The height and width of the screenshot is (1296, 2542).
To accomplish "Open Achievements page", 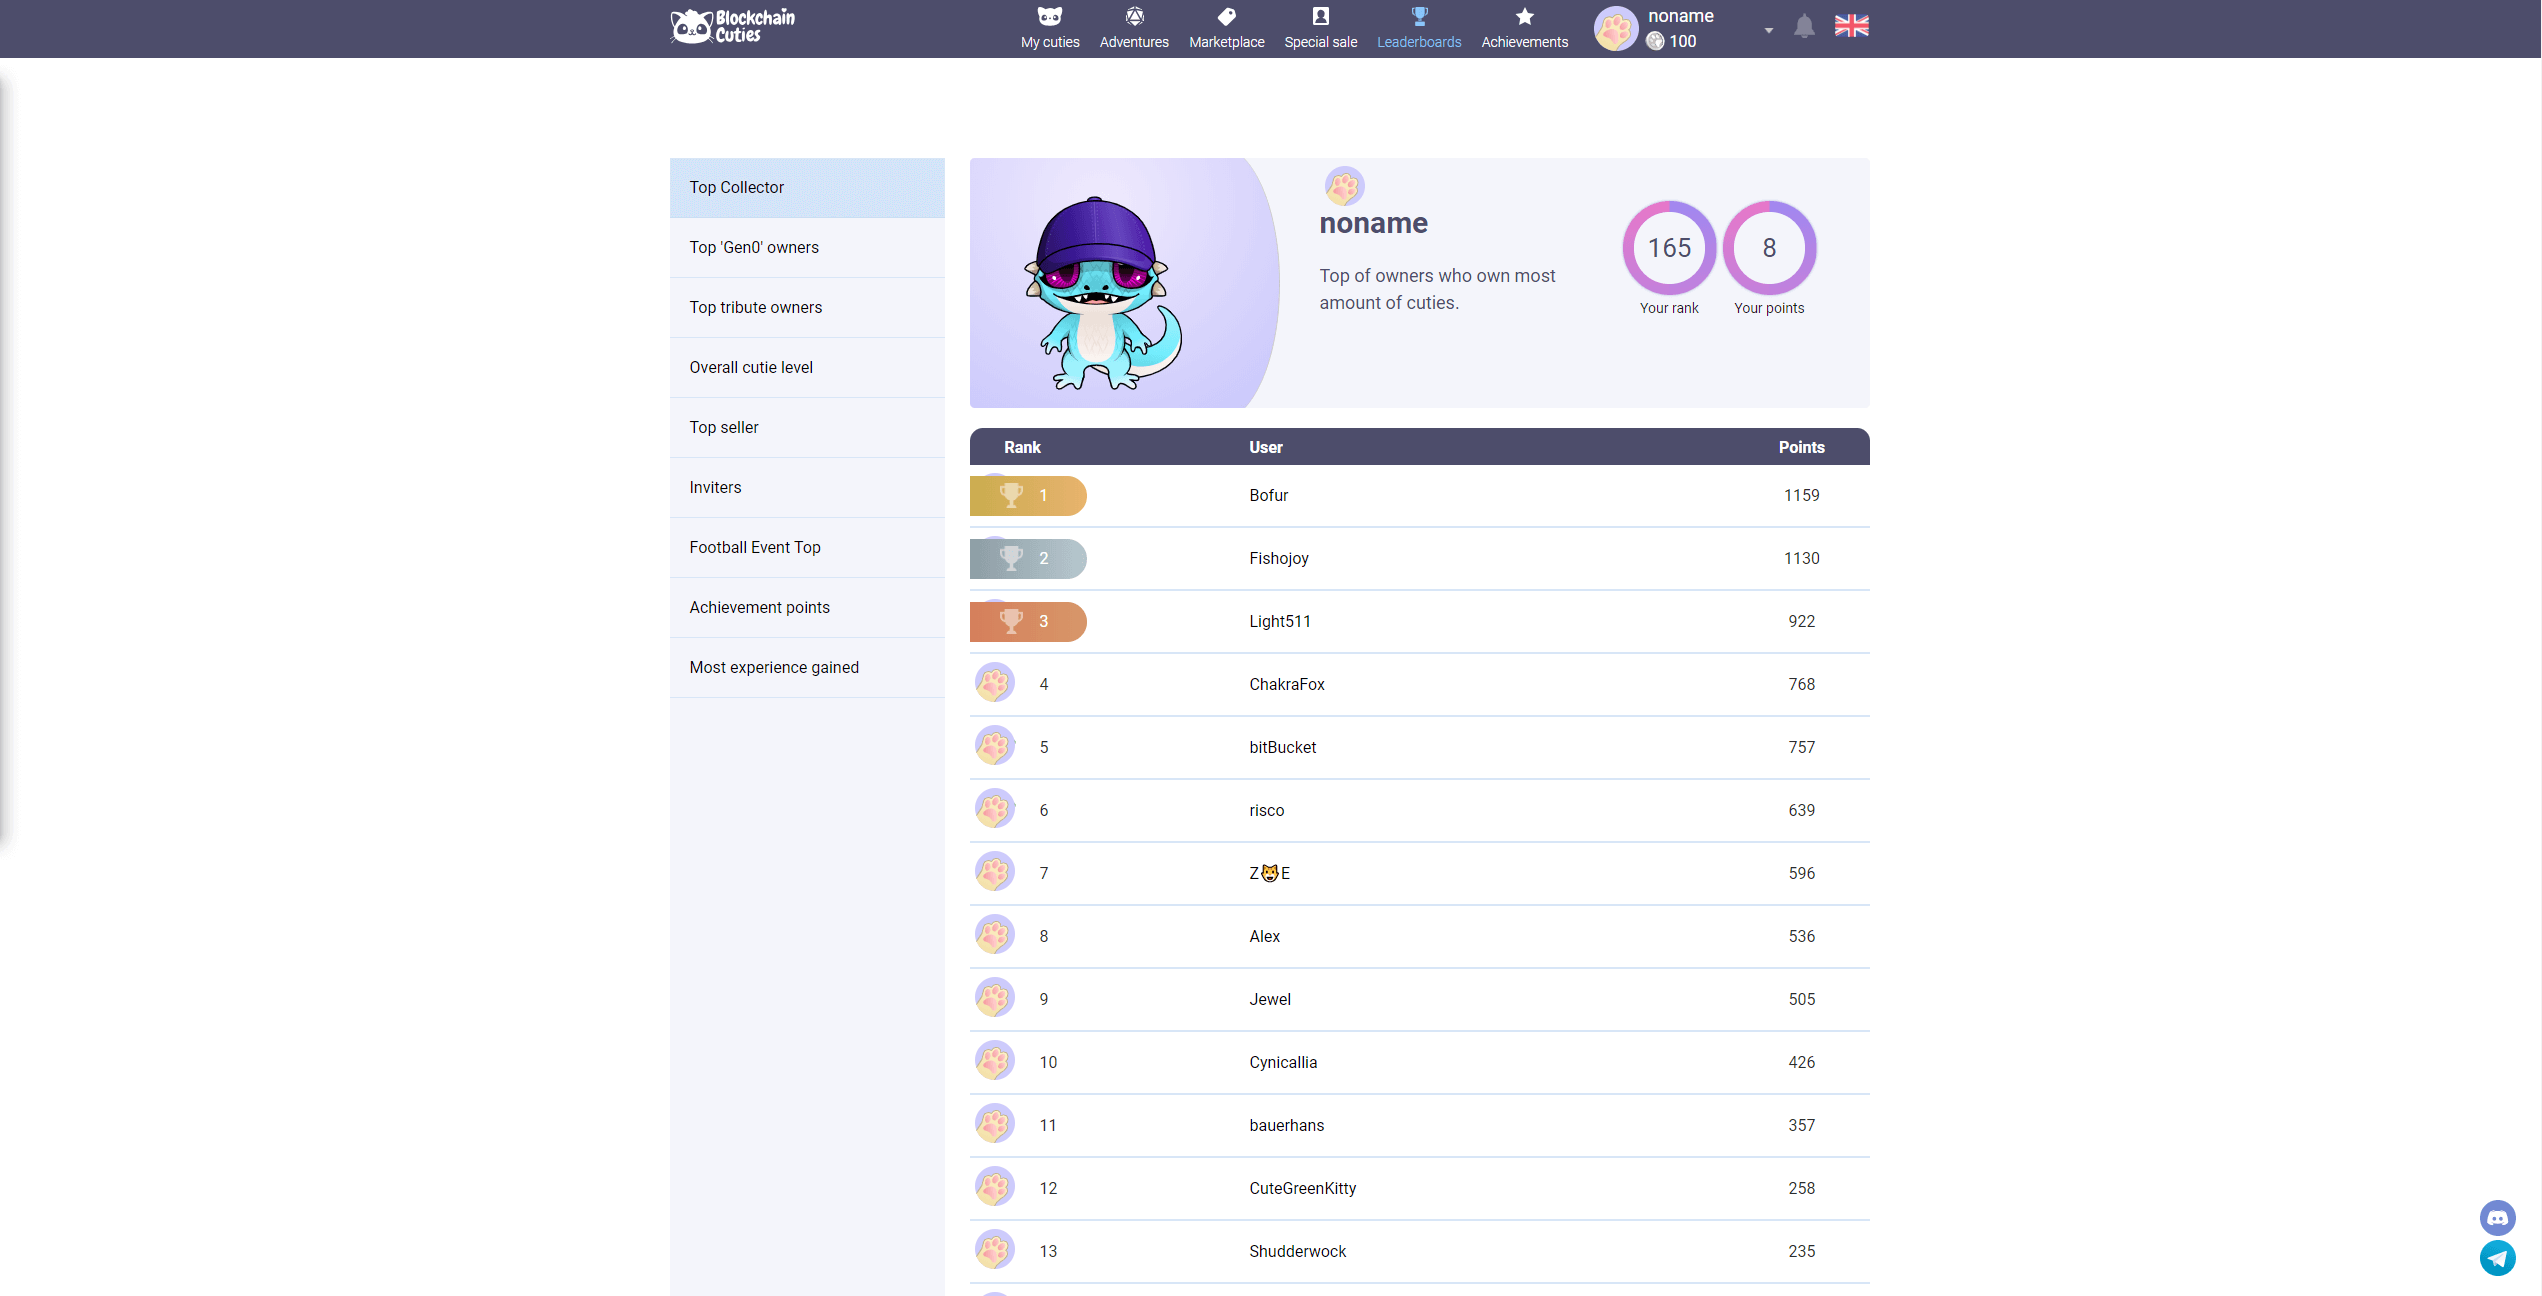I will coord(1524,28).
